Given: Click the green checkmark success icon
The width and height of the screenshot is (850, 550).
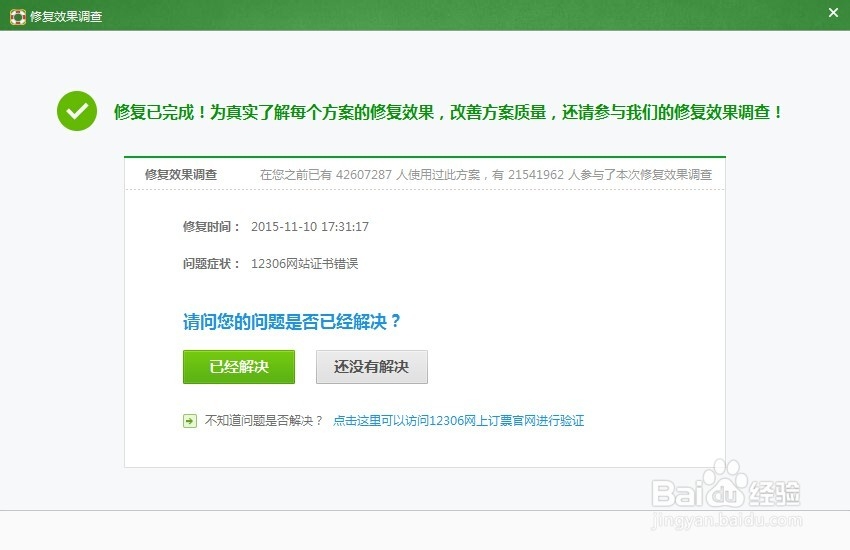Looking at the screenshot, I should (77, 111).
